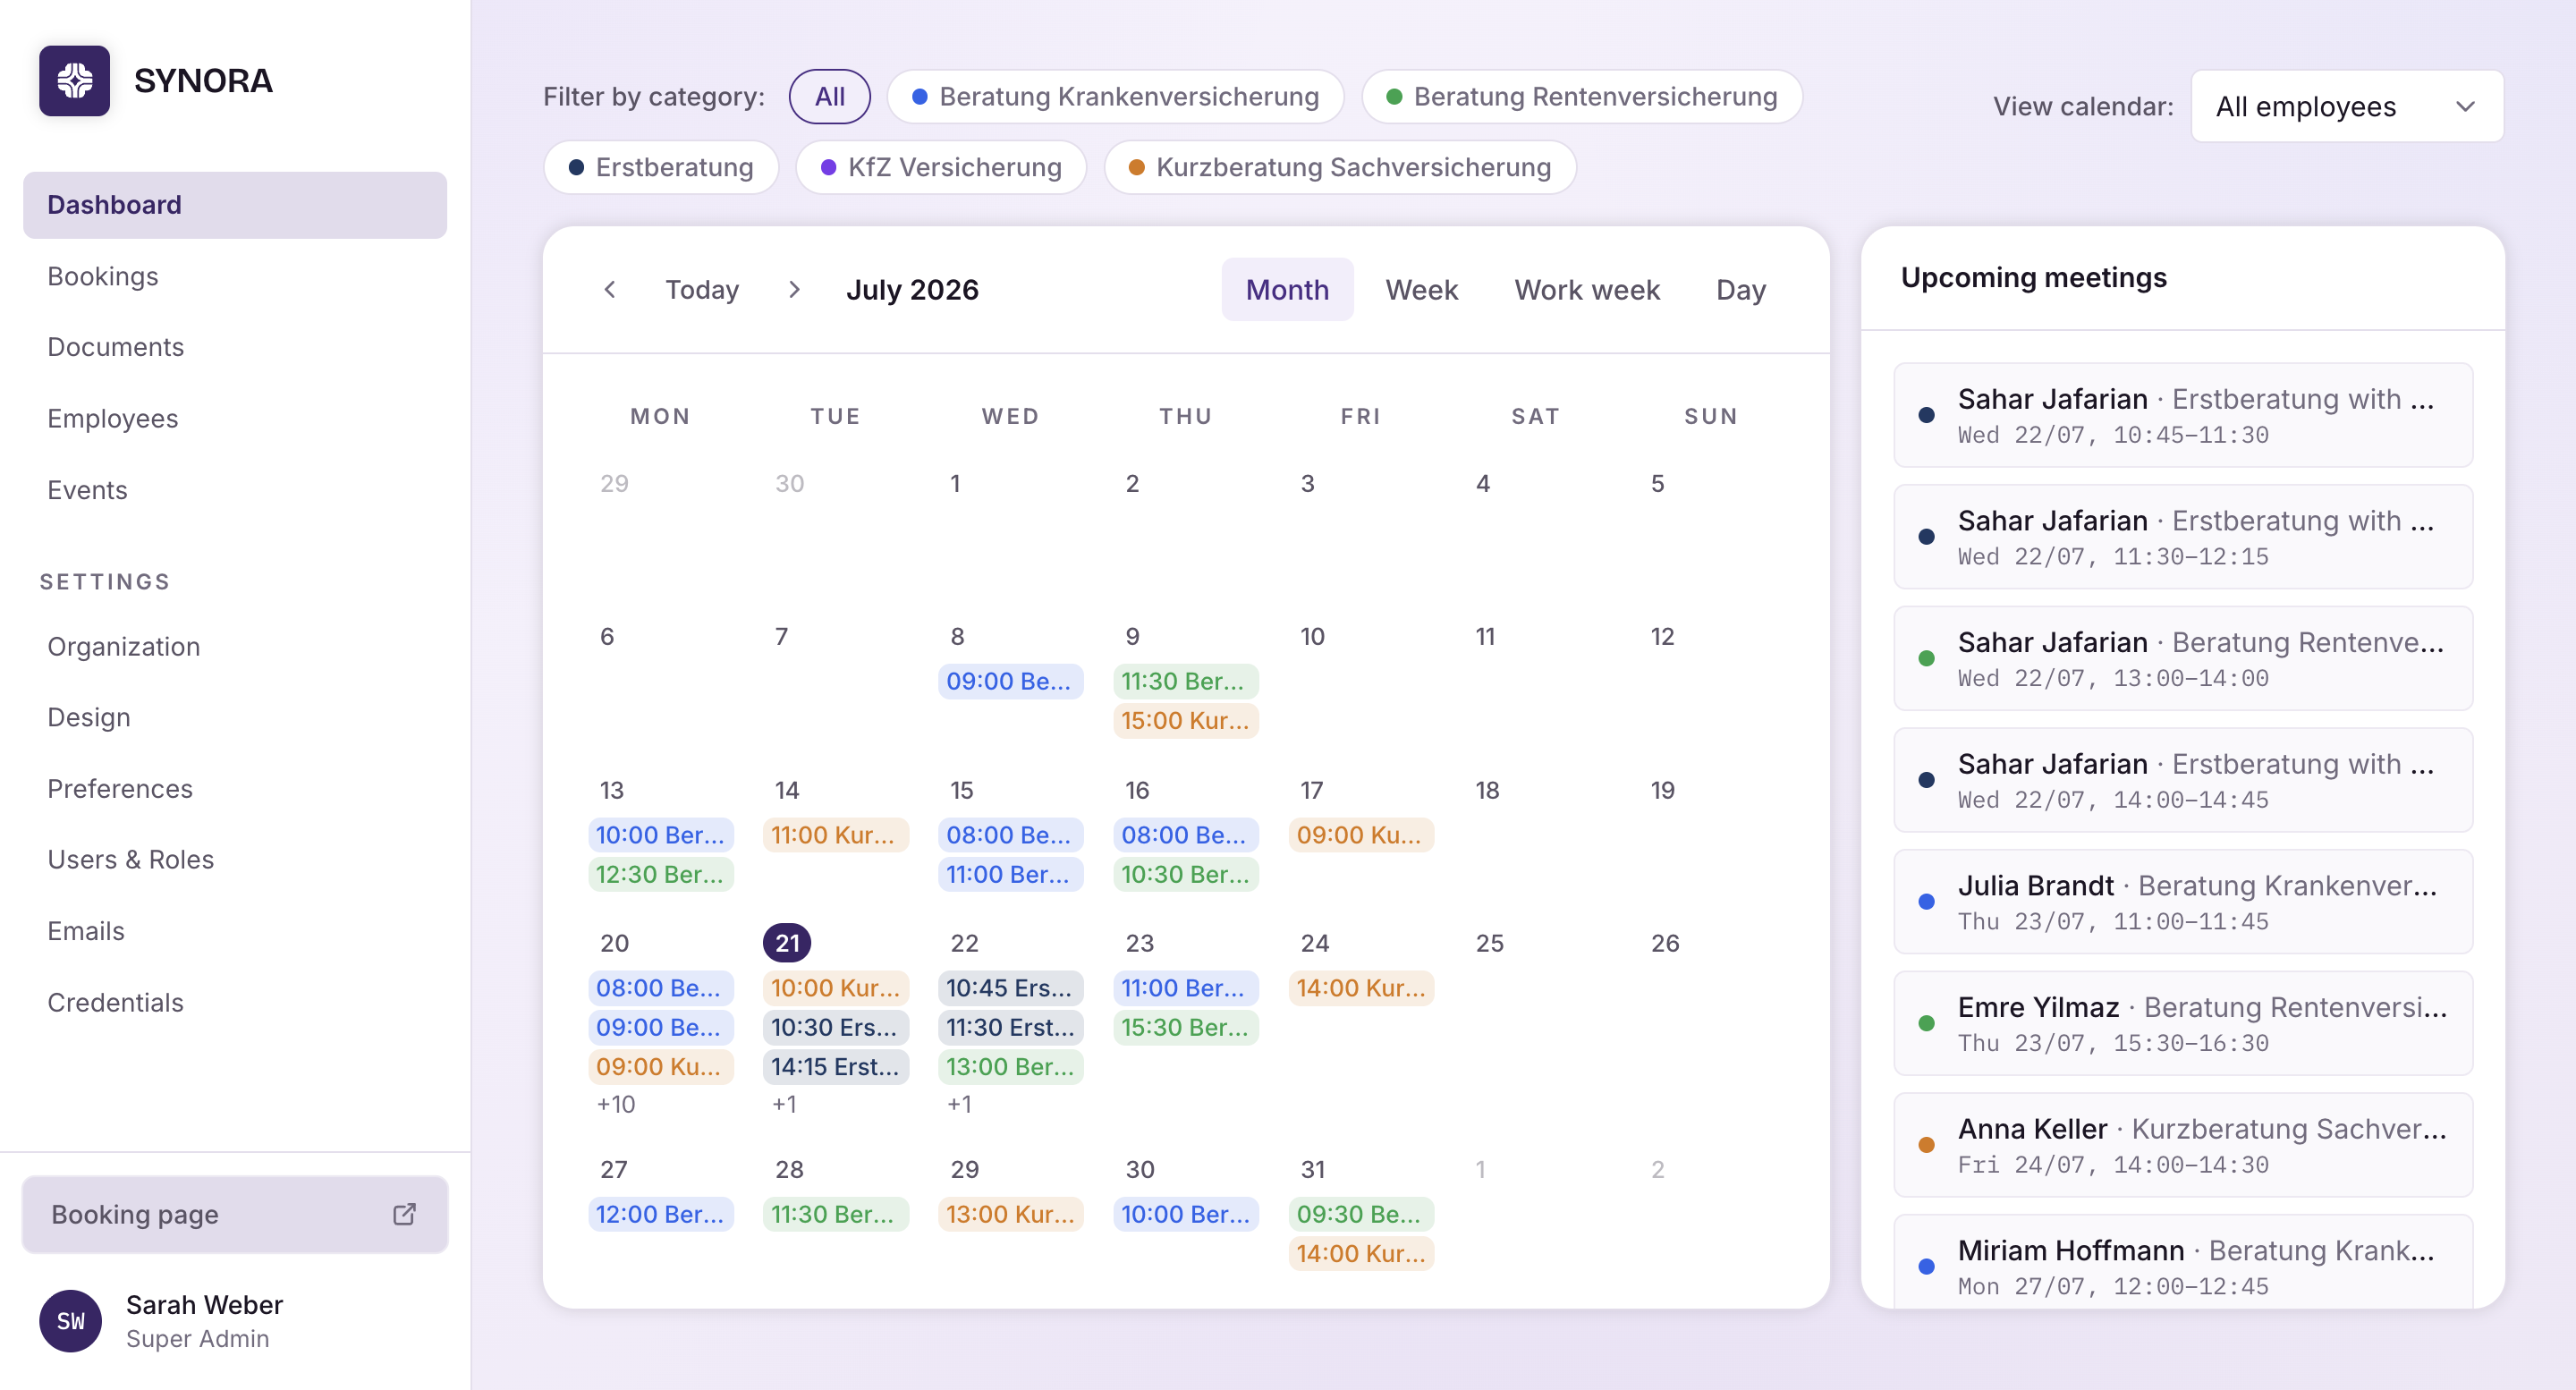Filter by Beratung Rentenversicherung

[x=1581, y=96]
